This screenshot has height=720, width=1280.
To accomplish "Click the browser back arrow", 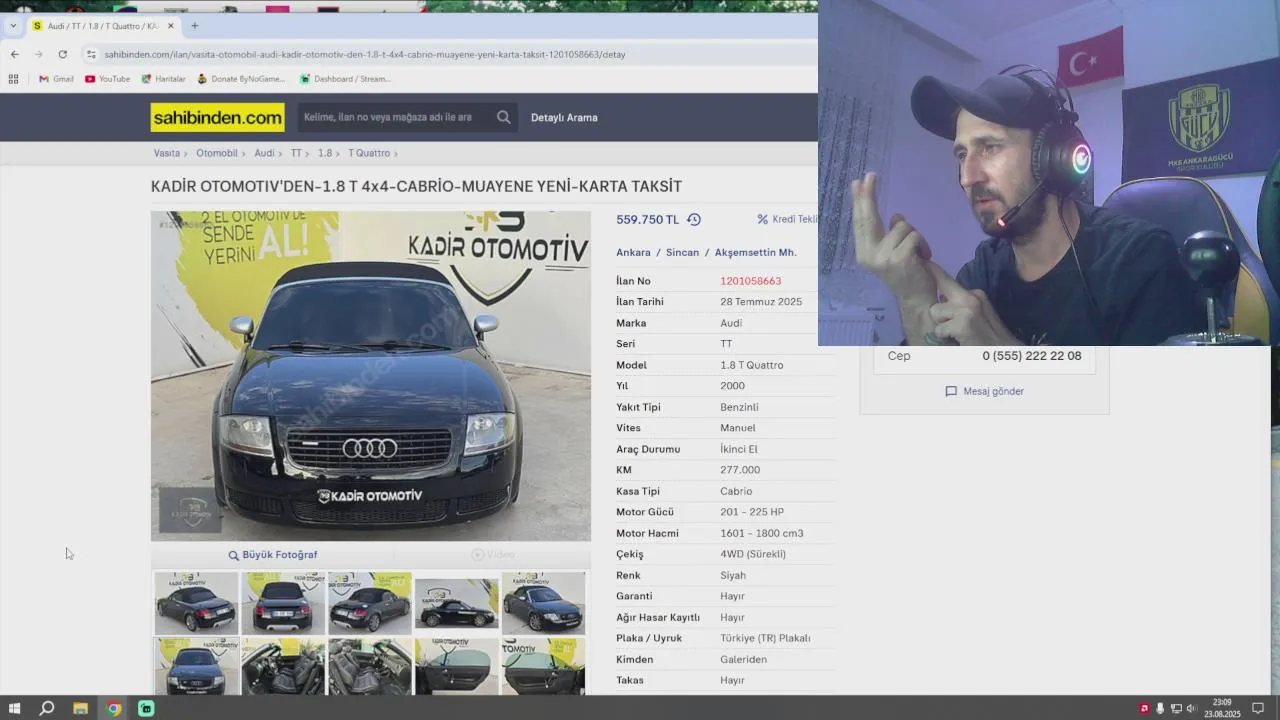I will (14, 54).
